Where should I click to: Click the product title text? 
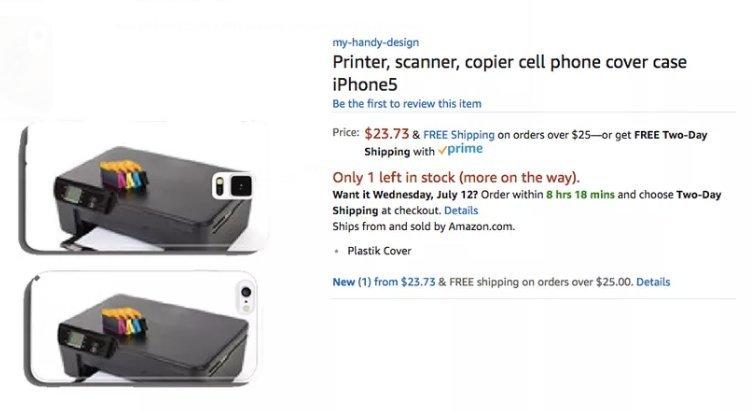point(509,73)
